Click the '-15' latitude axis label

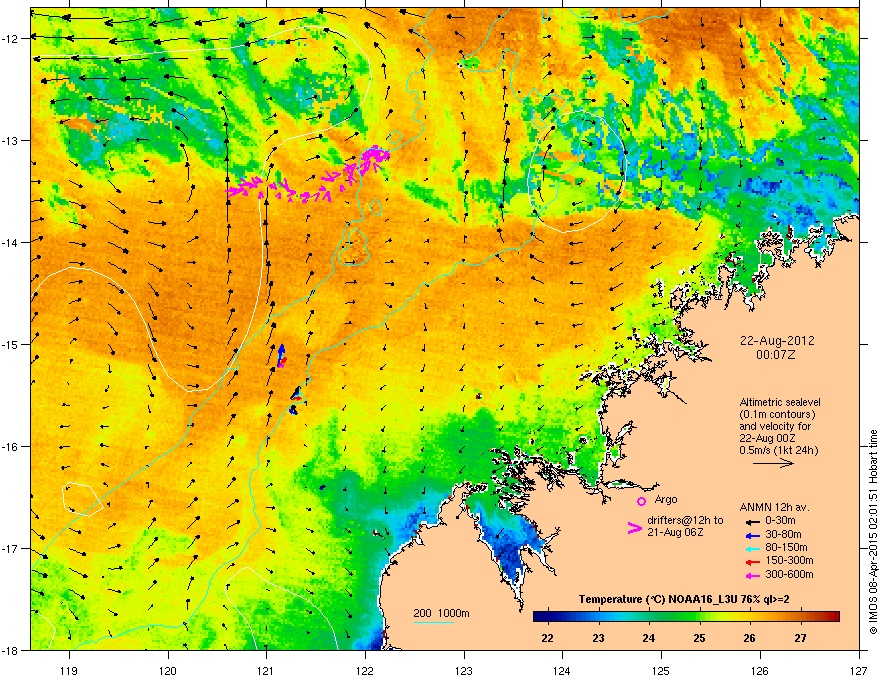coord(10,344)
